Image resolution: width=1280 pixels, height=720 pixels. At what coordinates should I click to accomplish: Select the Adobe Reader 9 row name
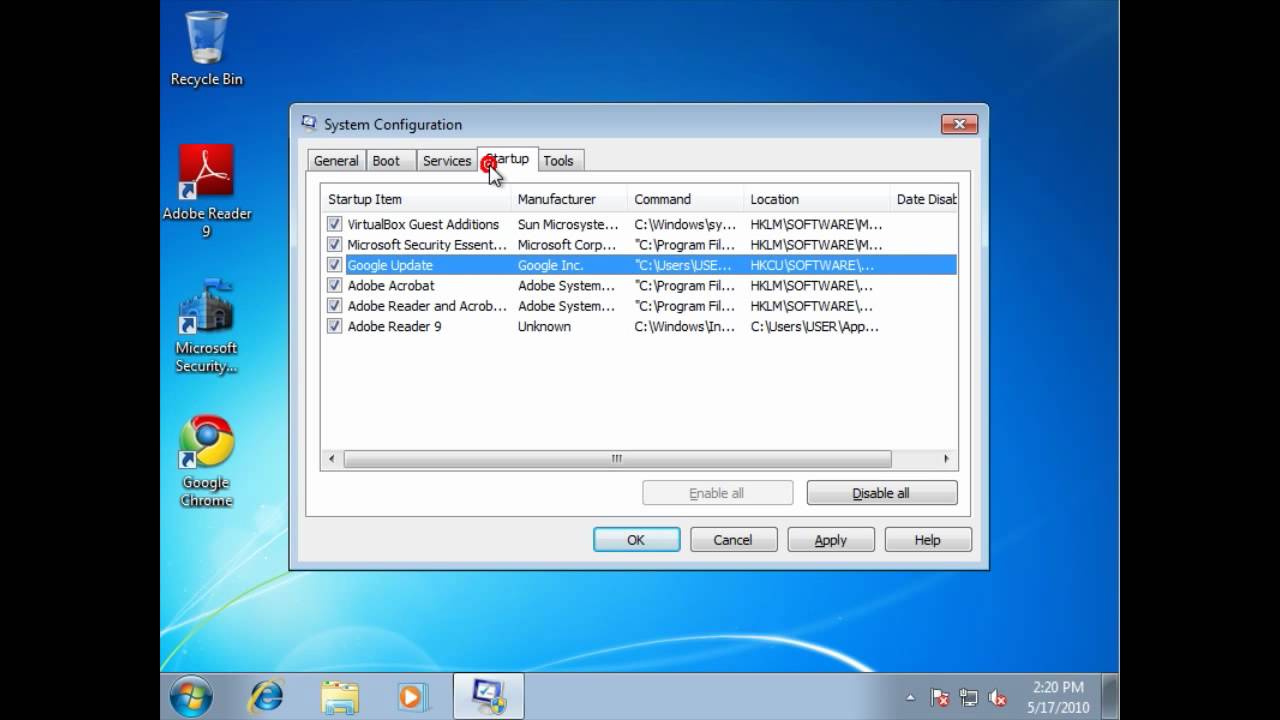394,326
